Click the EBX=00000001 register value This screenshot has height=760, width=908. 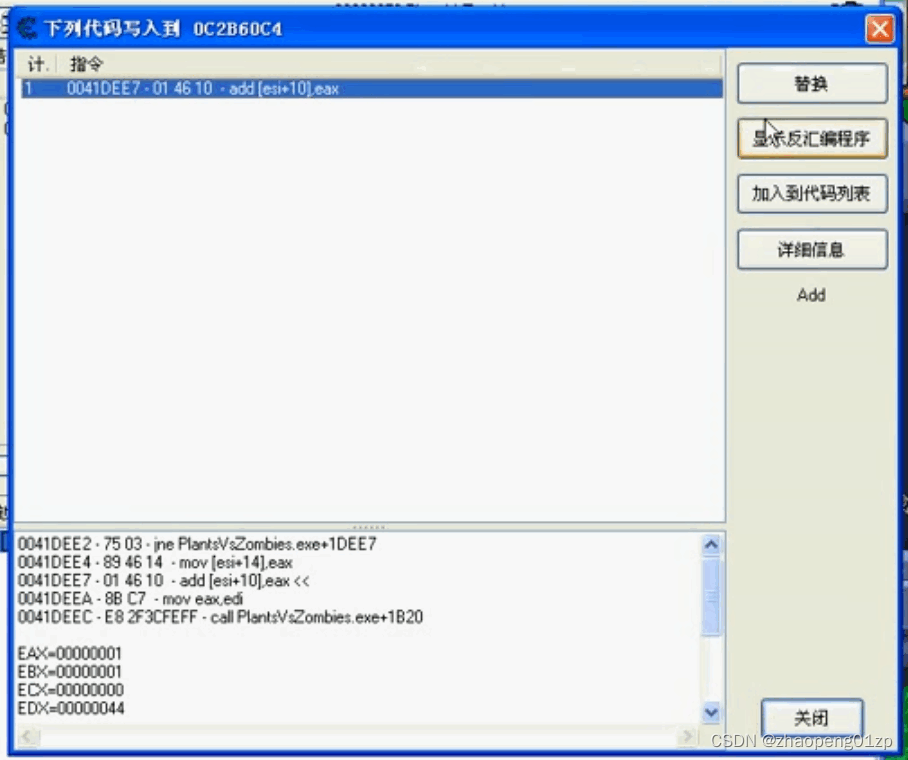tap(69, 672)
